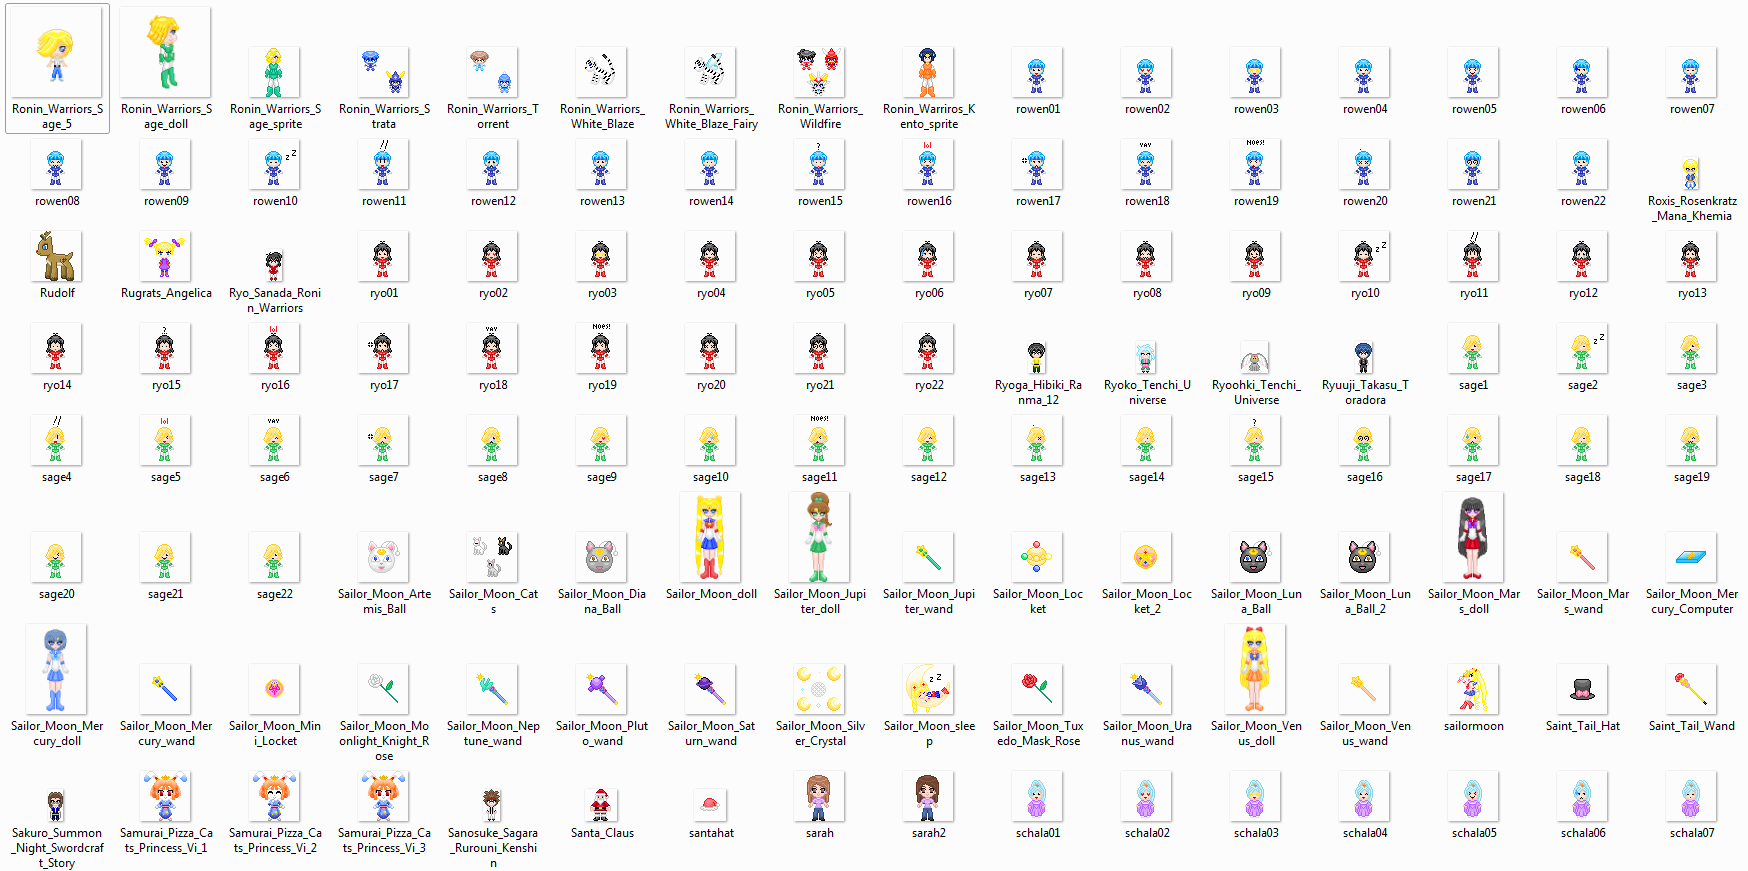1748x871 pixels.
Task: Click the Sailor_Moon_Silver_Crystal icon
Action: click(819, 689)
